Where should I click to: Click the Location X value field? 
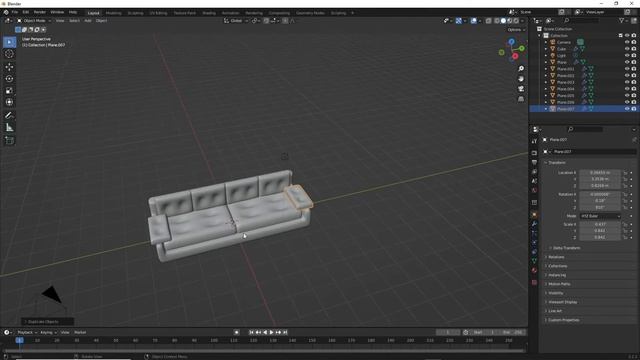[x=600, y=173]
